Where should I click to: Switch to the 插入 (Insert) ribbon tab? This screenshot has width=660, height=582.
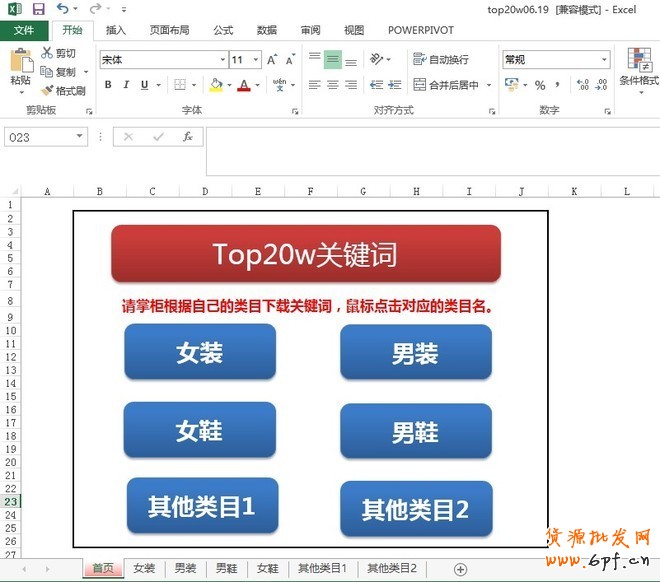(116, 30)
